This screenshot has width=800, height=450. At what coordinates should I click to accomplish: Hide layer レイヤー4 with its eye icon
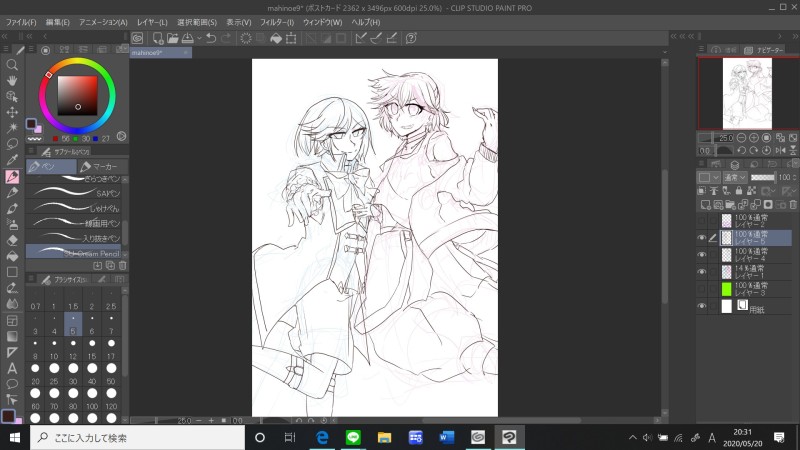point(701,254)
